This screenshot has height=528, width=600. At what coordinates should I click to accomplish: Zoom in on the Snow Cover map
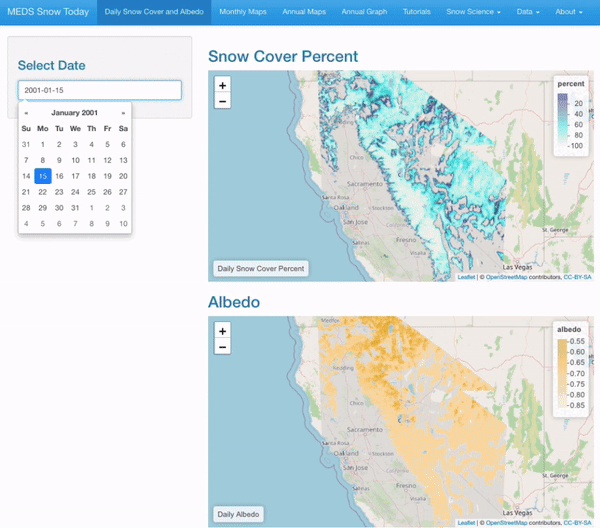click(x=222, y=85)
